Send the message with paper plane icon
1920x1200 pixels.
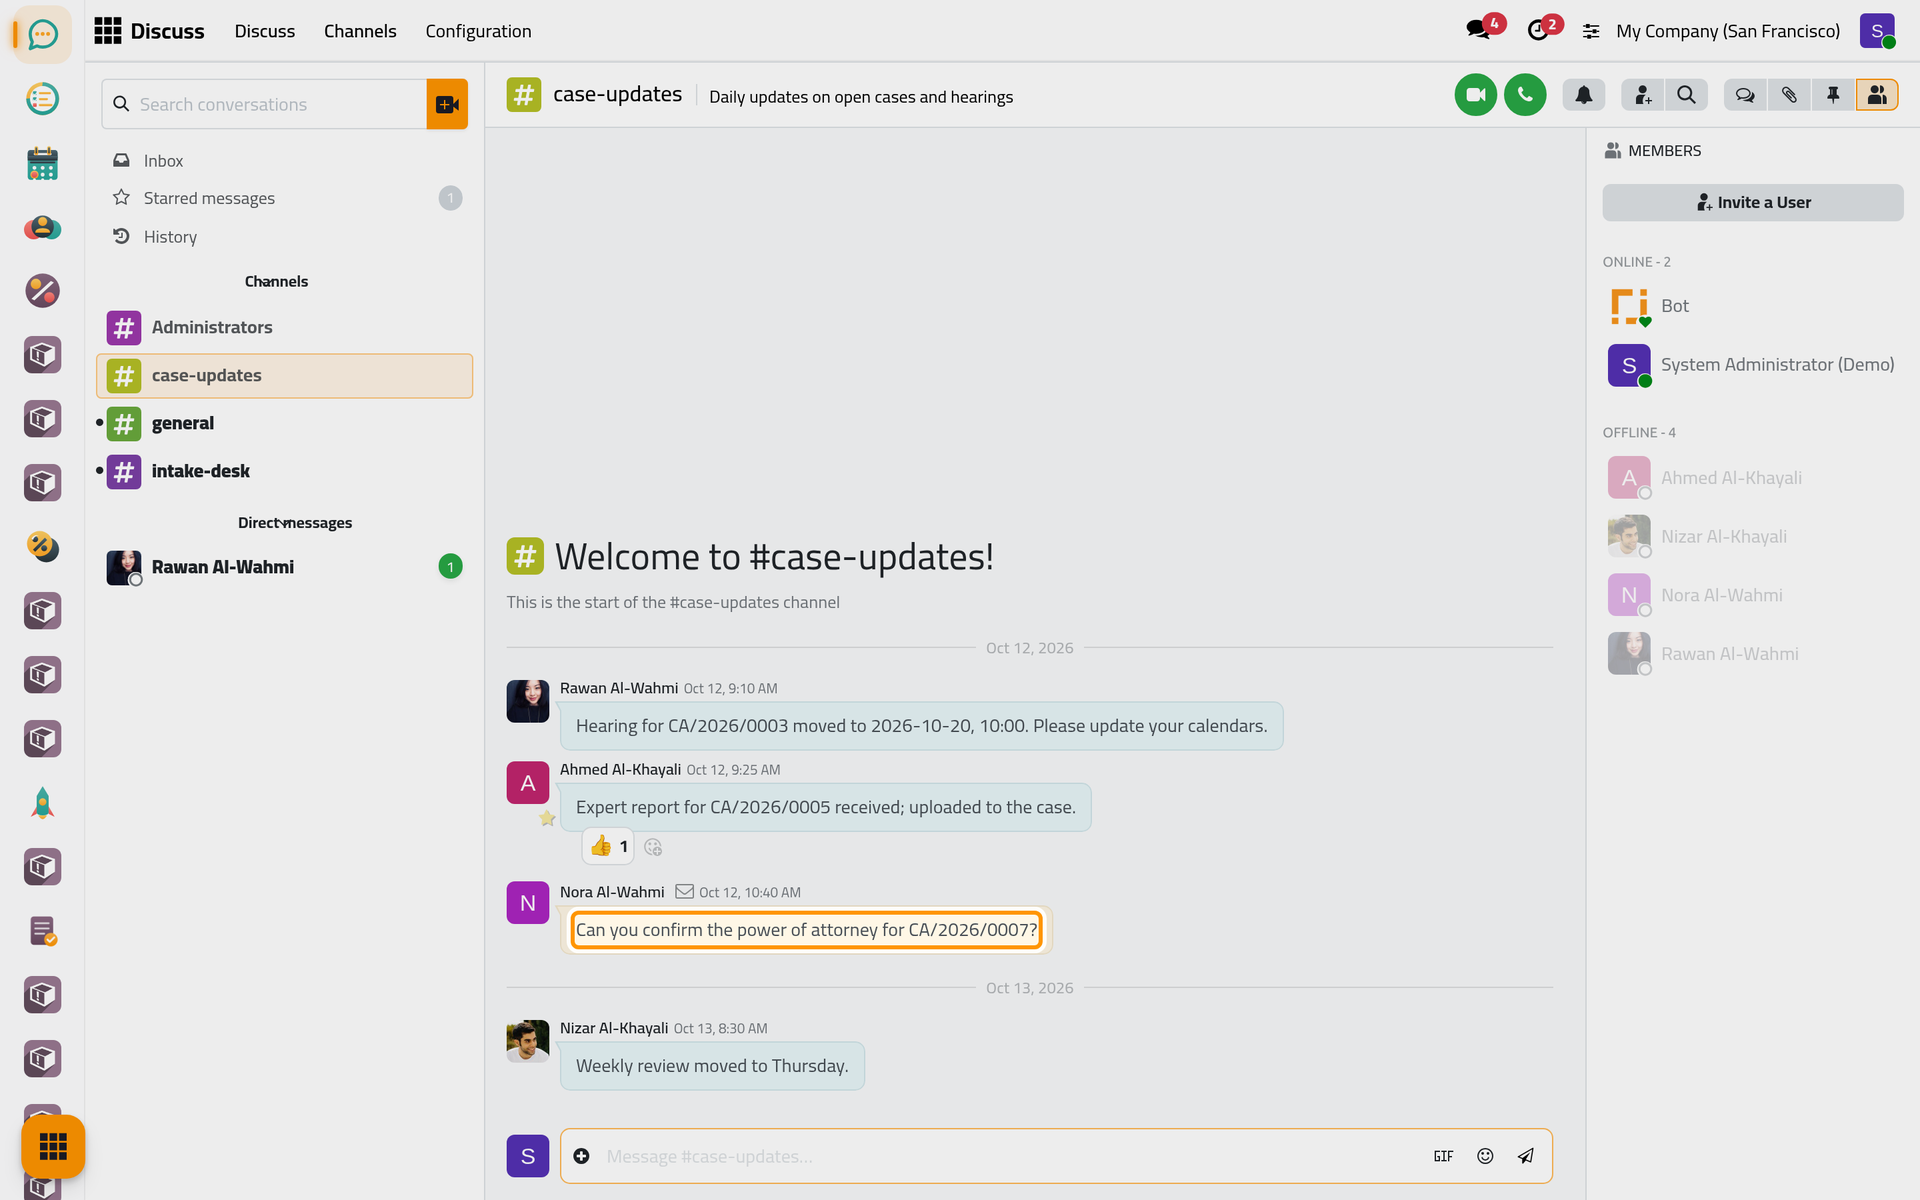tap(1526, 1156)
